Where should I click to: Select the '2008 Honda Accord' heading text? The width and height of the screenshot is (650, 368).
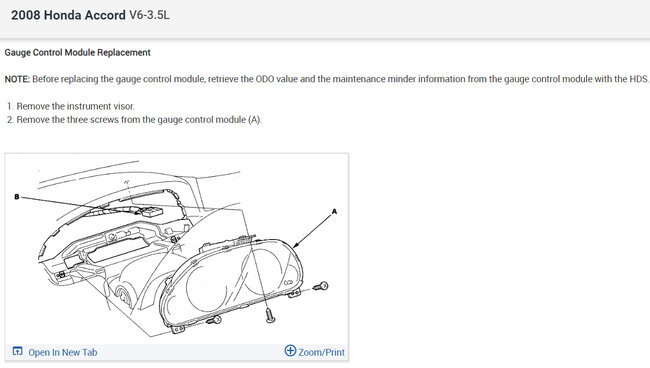[68, 15]
